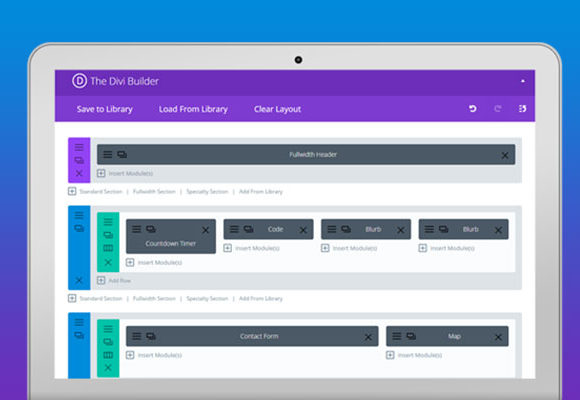Open settings of the blue section containing Contact Form
Viewport: 580px width, 400px height.
[79, 322]
